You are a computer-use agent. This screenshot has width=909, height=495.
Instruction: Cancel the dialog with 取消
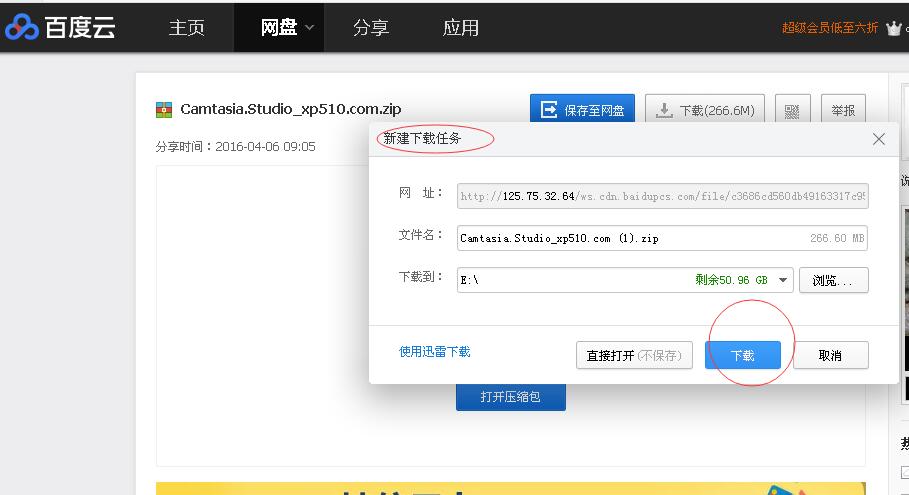click(x=831, y=355)
